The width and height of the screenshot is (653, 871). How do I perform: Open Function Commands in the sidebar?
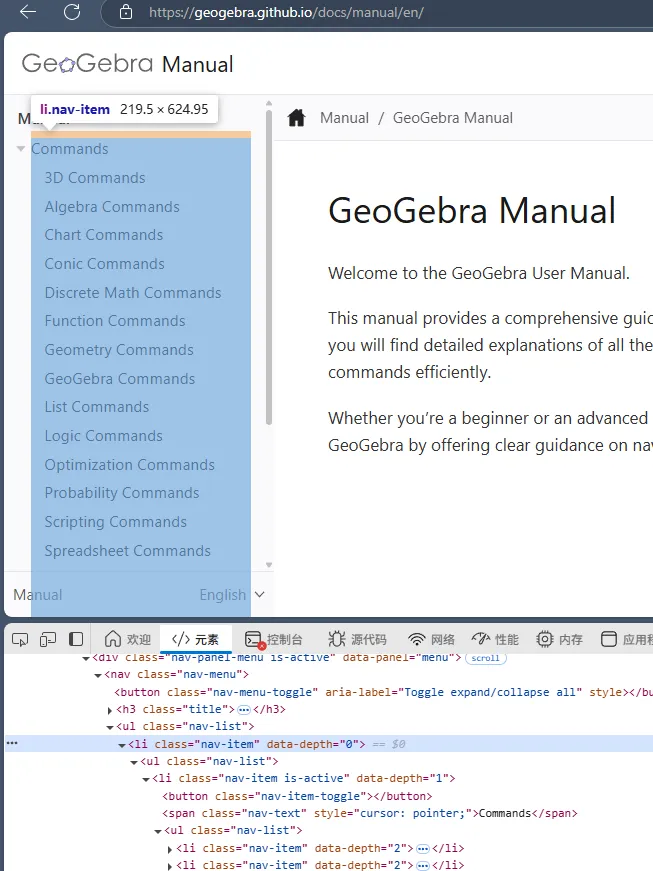click(x=115, y=321)
